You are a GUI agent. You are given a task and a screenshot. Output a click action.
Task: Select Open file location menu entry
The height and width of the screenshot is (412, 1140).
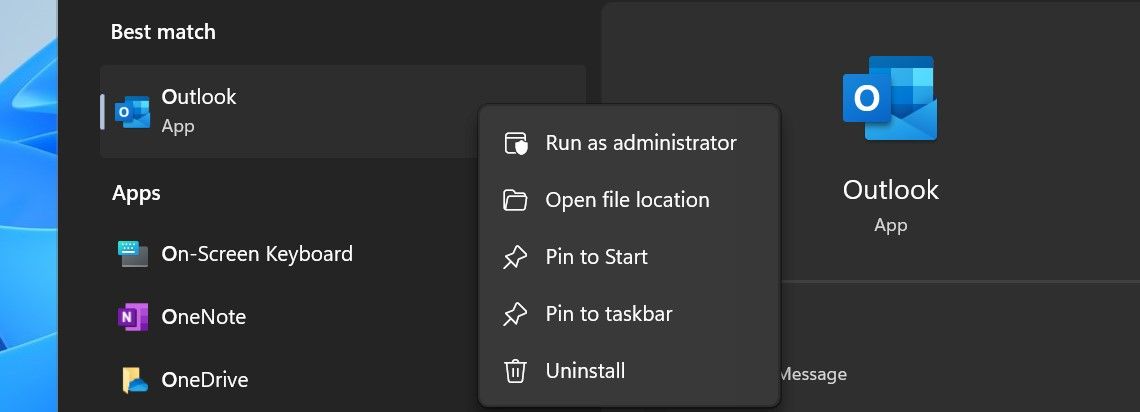coord(627,200)
